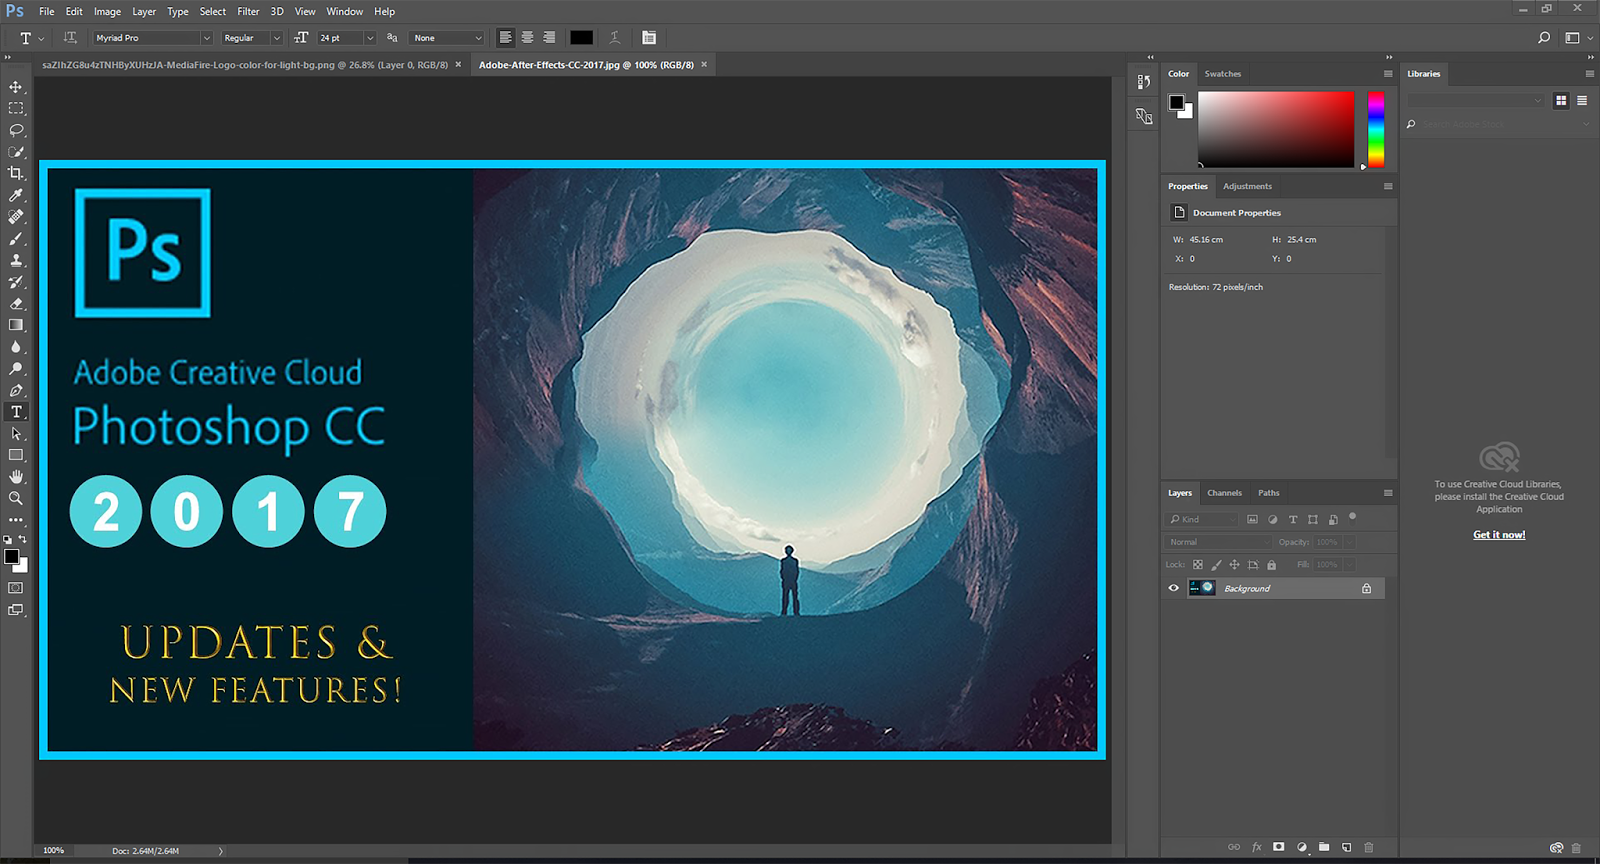
Task: Open the Layer menu
Action: pos(144,12)
